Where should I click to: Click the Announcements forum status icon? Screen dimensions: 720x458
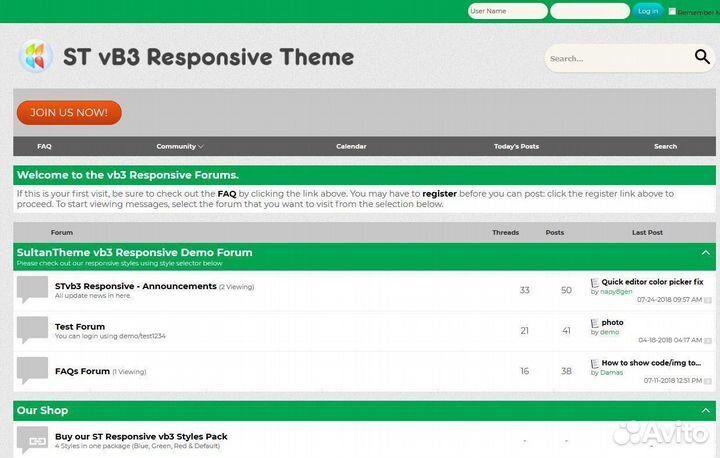tap(32, 289)
